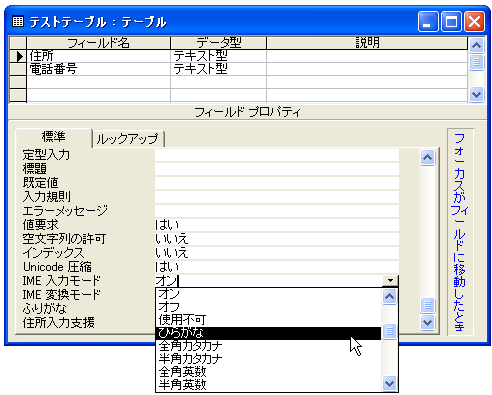Minimize the テストテーブル window
This screenshot has width=492, height=395.
pos(428,22)
